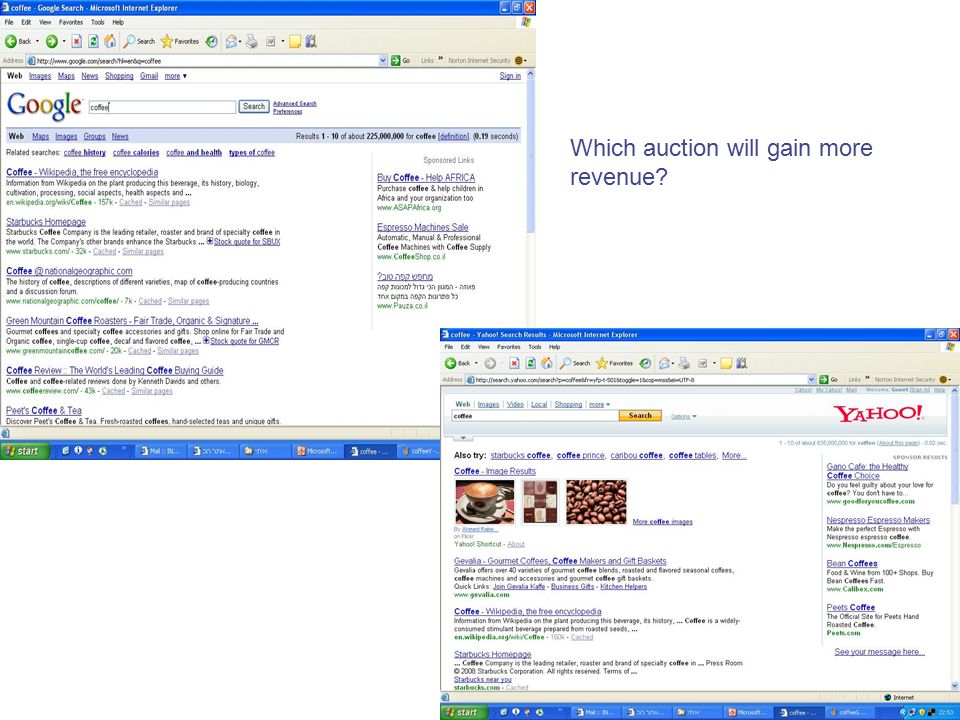
Task: Click coffee beans image thumbnail on Yahoo
Action: pos(596,502)
